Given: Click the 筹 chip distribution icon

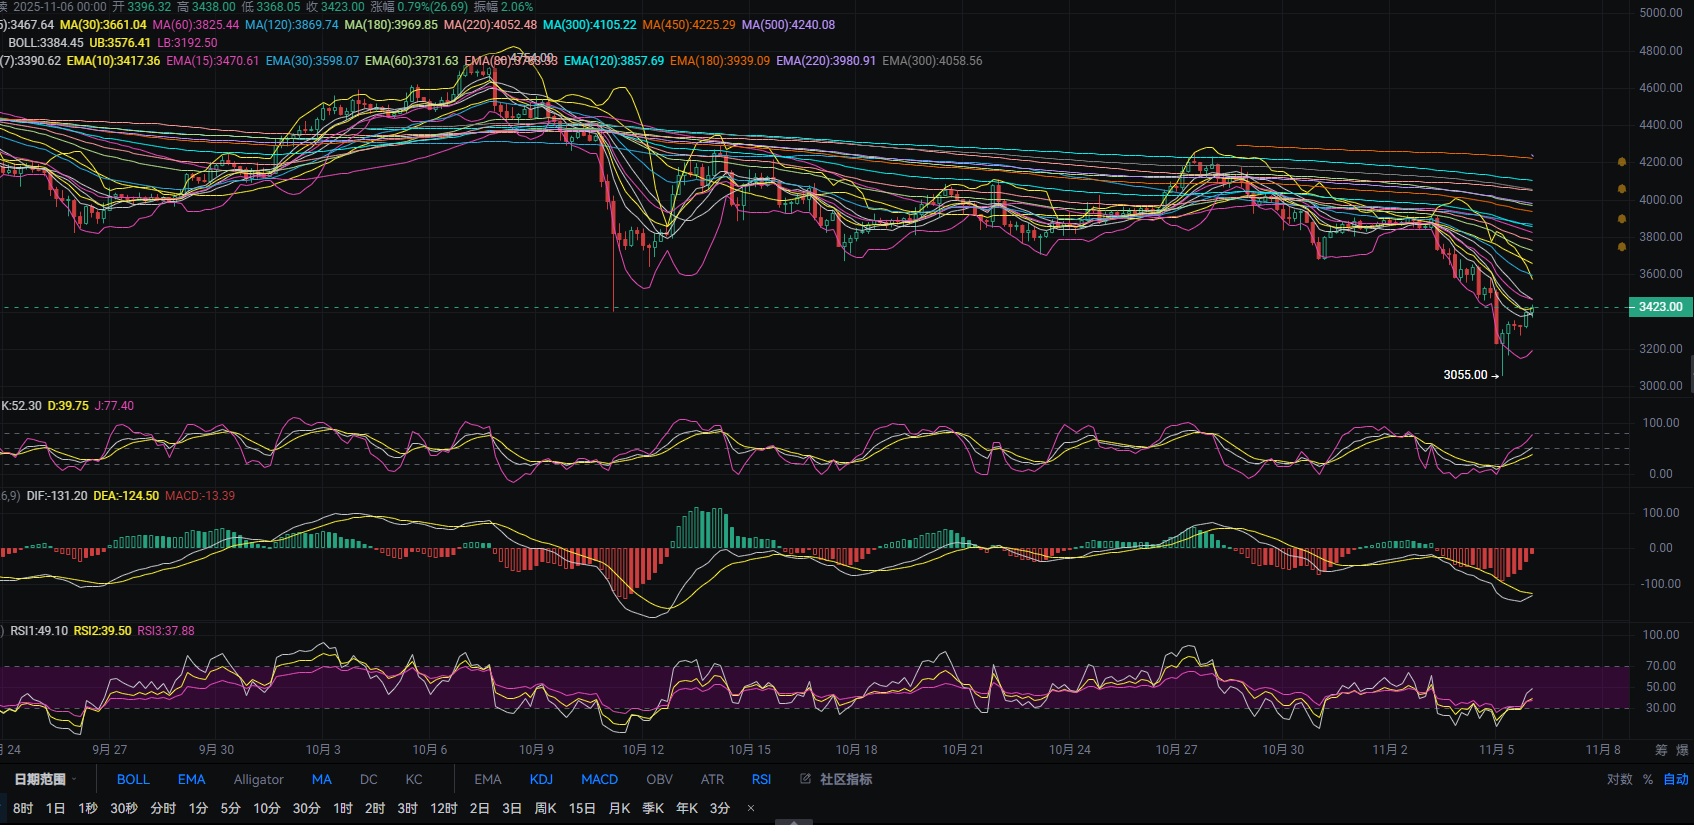Looking at the screenshot, I should click(1661, 750).
